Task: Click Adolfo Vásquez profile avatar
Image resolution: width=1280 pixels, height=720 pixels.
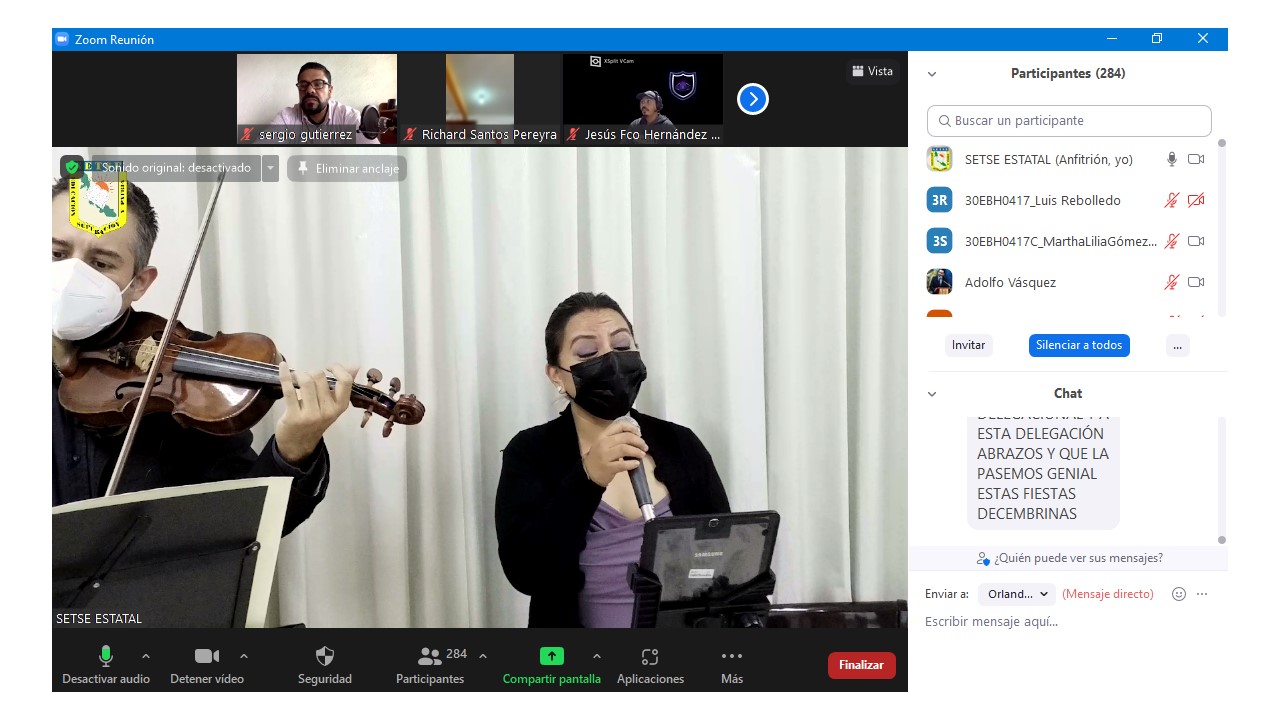Action: pos(939,282)
